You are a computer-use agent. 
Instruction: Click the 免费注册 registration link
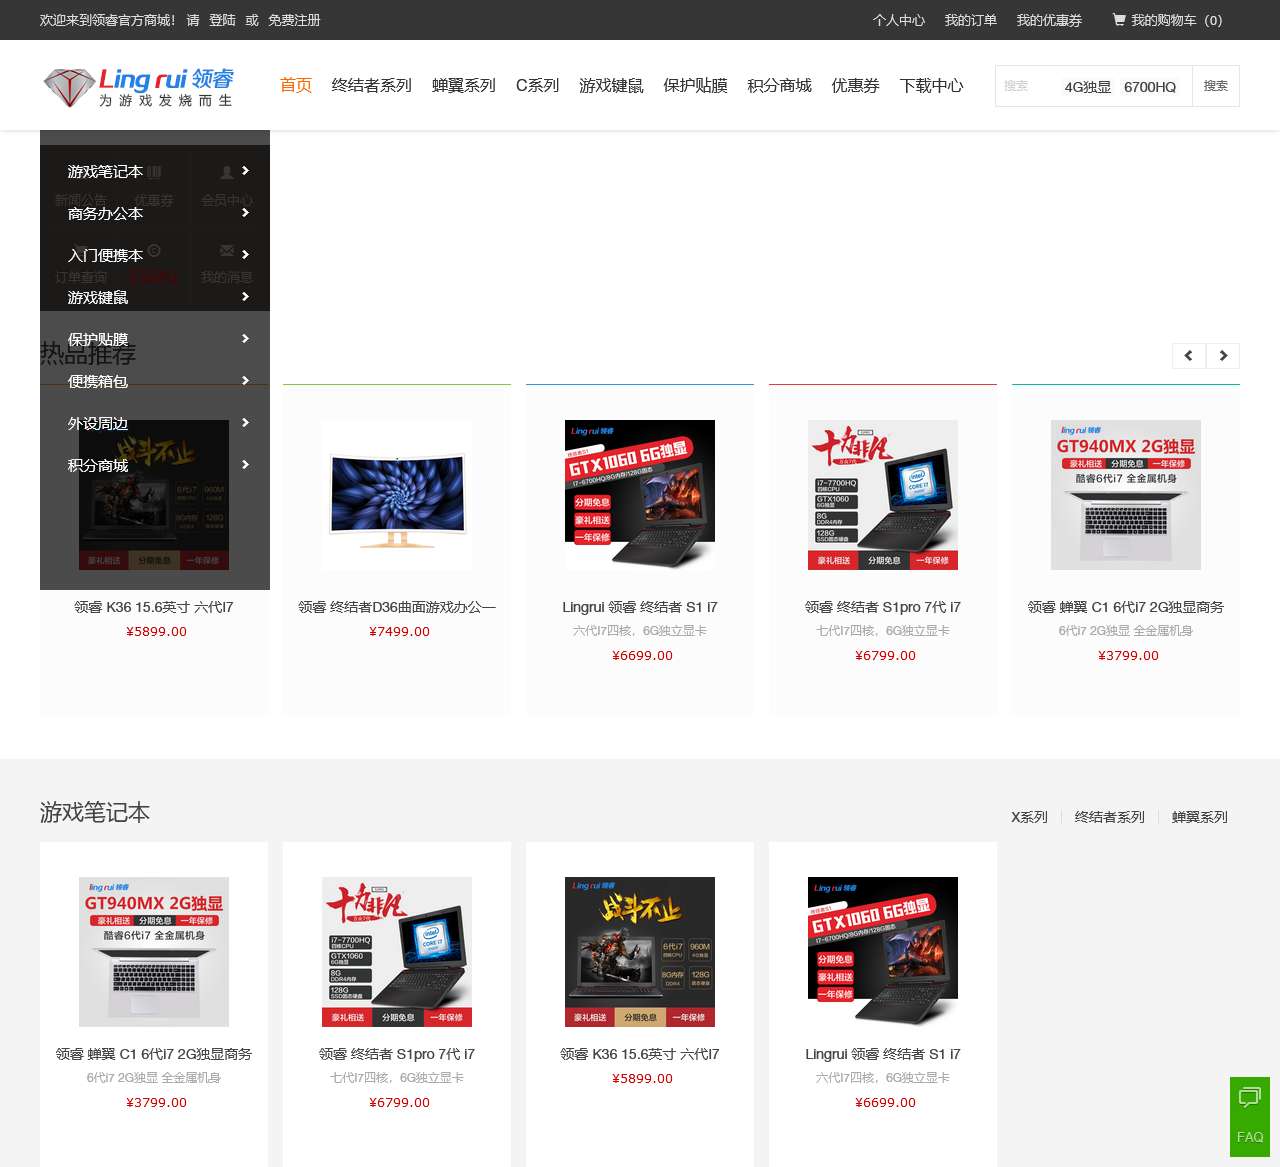pyautogui.click(x=294, y=20)
